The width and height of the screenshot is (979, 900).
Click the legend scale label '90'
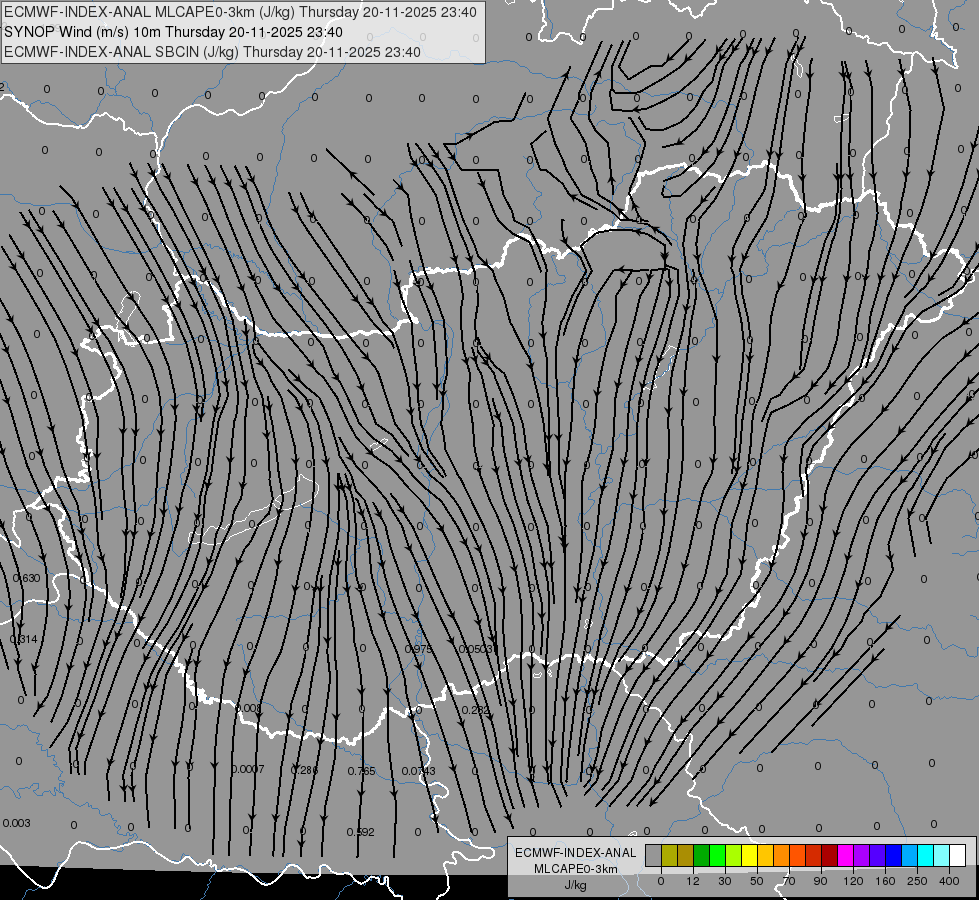pyautogui.click(x=820, y=881)
